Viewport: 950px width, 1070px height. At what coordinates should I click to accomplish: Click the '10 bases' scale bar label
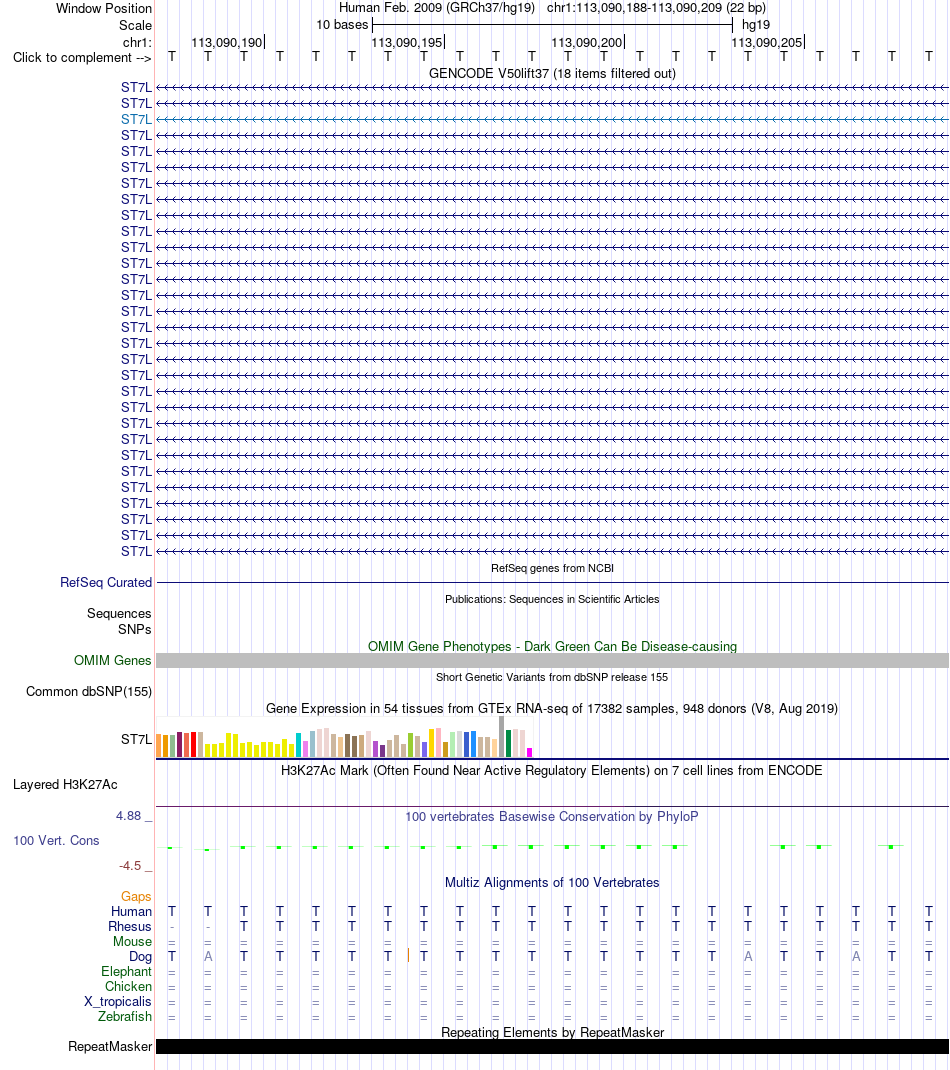(x=342, y=25)
